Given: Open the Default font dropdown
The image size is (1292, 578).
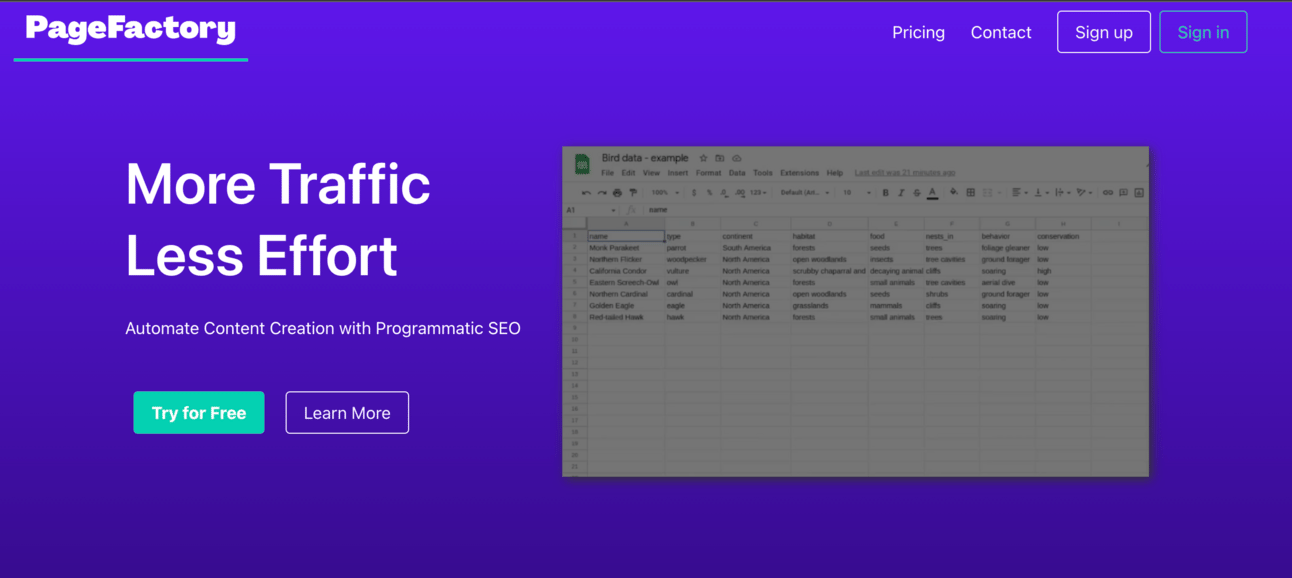Looking at the screenshot, I should 805,193.
